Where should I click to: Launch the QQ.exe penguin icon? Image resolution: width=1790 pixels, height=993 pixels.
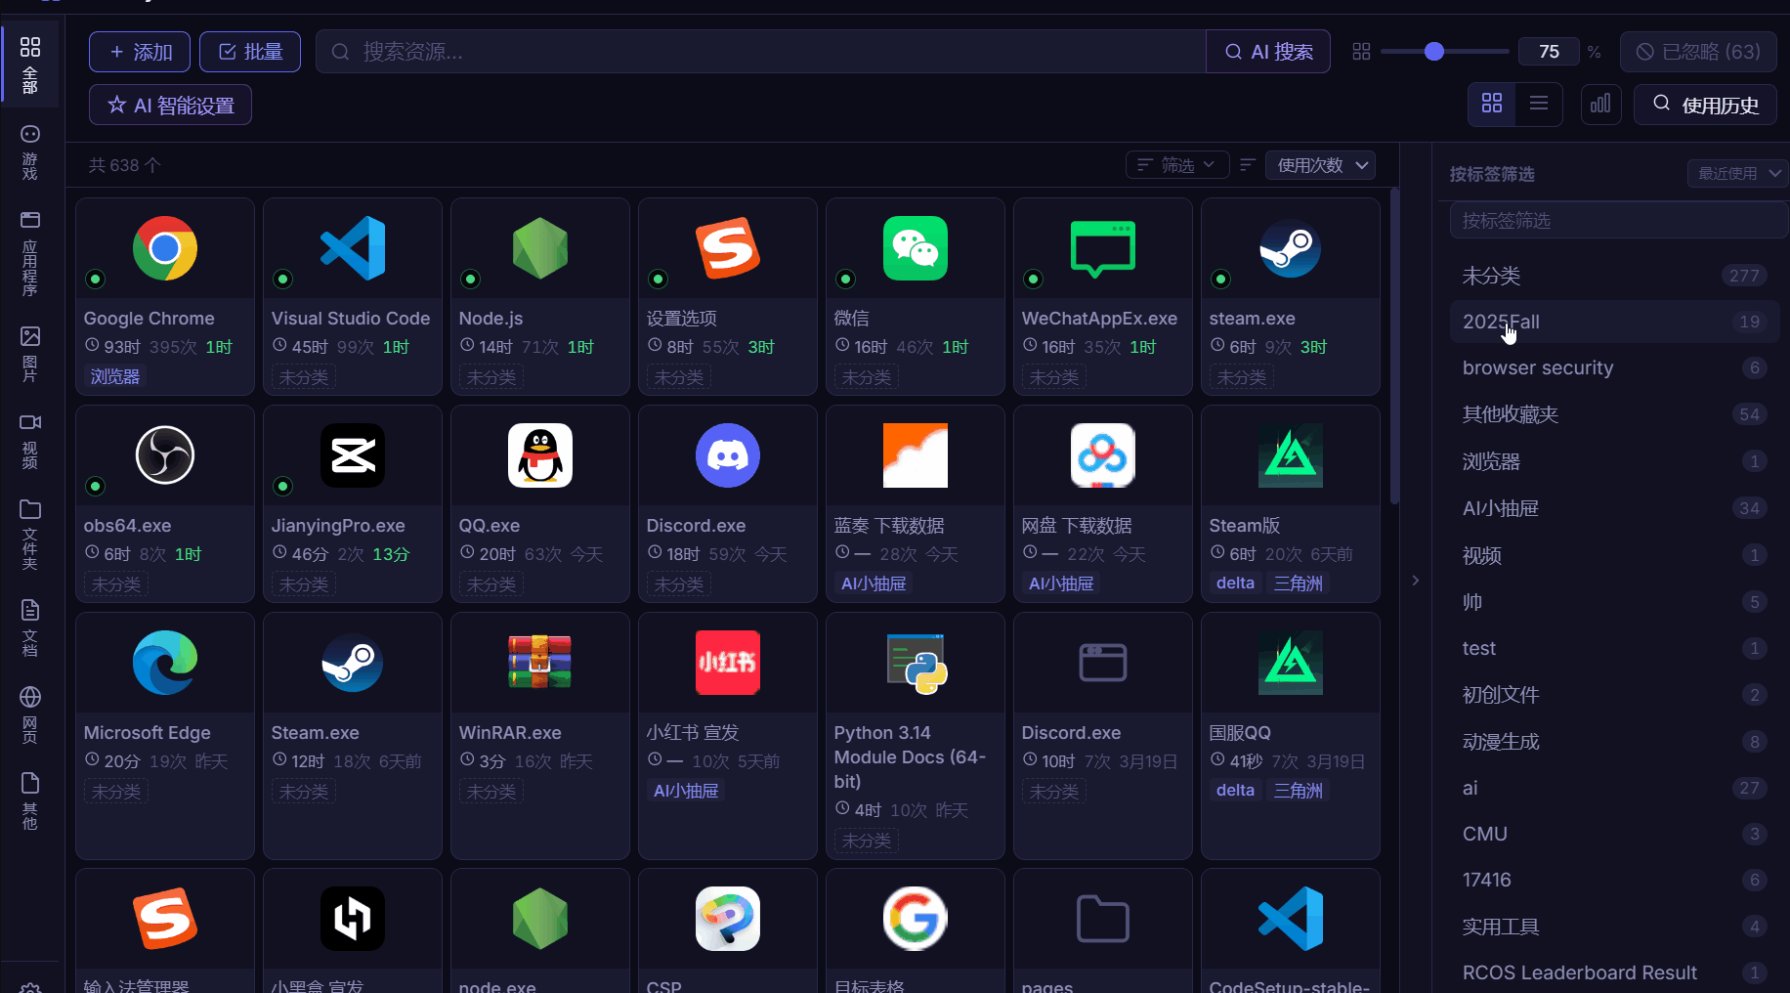click(x=540, y=455)
